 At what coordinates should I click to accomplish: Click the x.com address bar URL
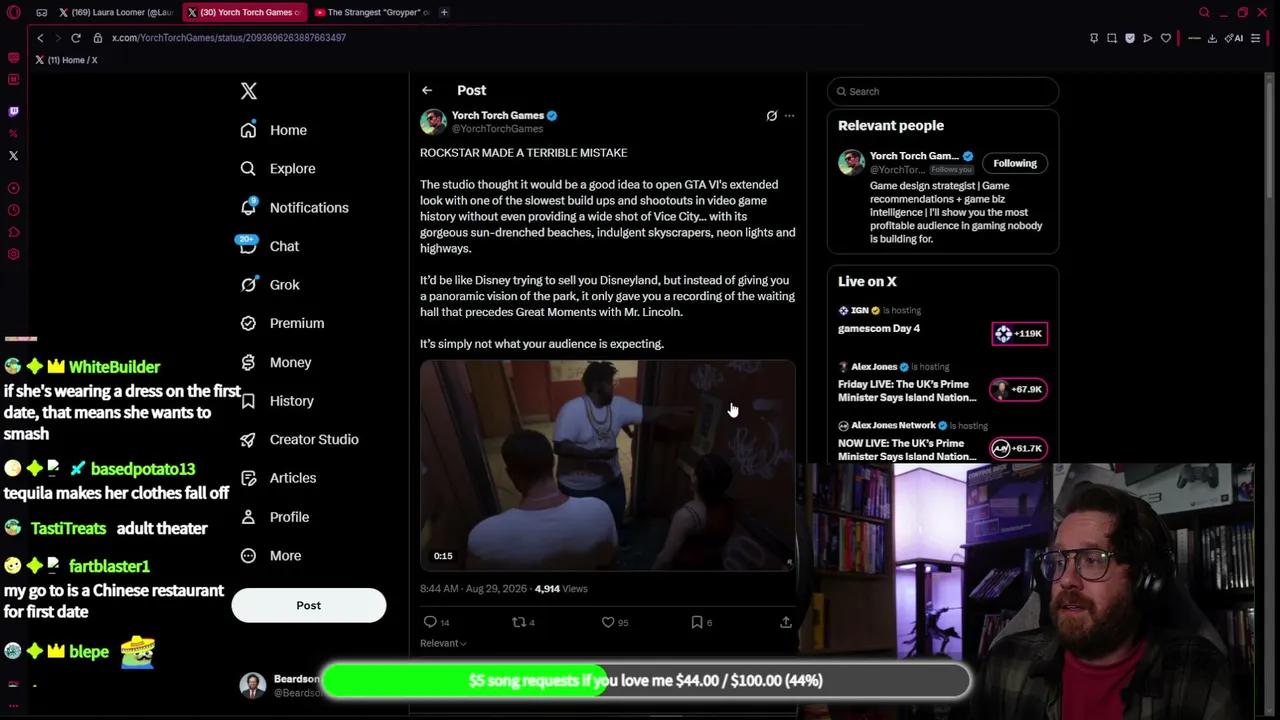pyautogui.click(x=229, y=38)
